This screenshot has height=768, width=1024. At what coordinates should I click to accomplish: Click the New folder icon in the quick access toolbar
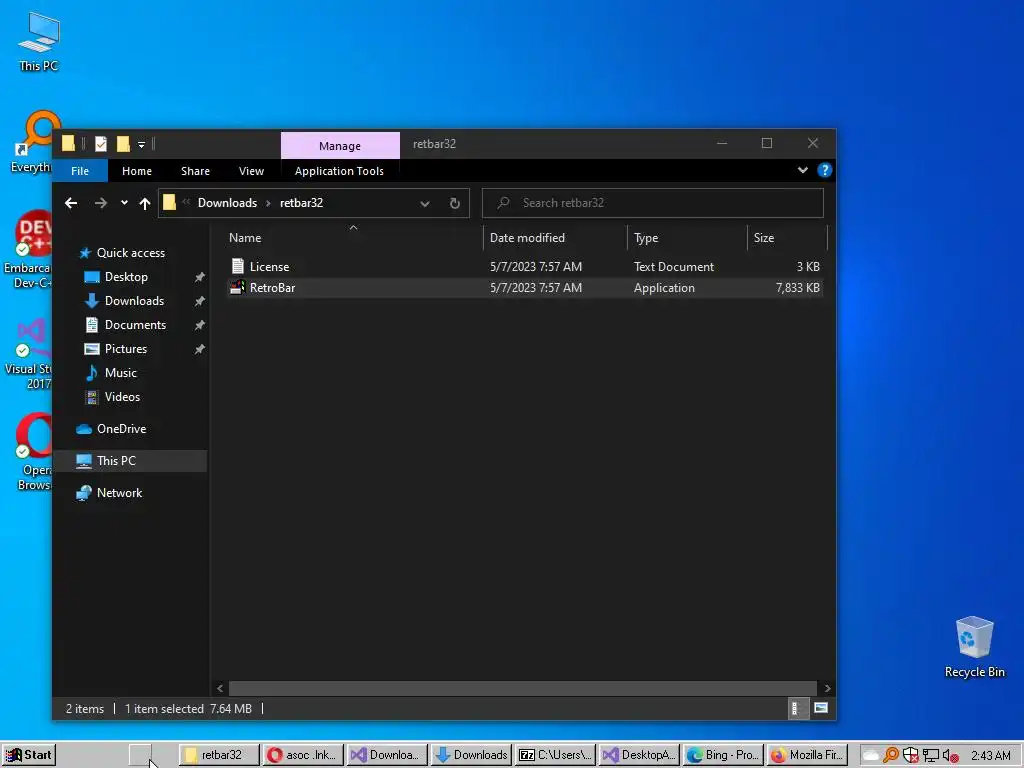tap(123, 144)
